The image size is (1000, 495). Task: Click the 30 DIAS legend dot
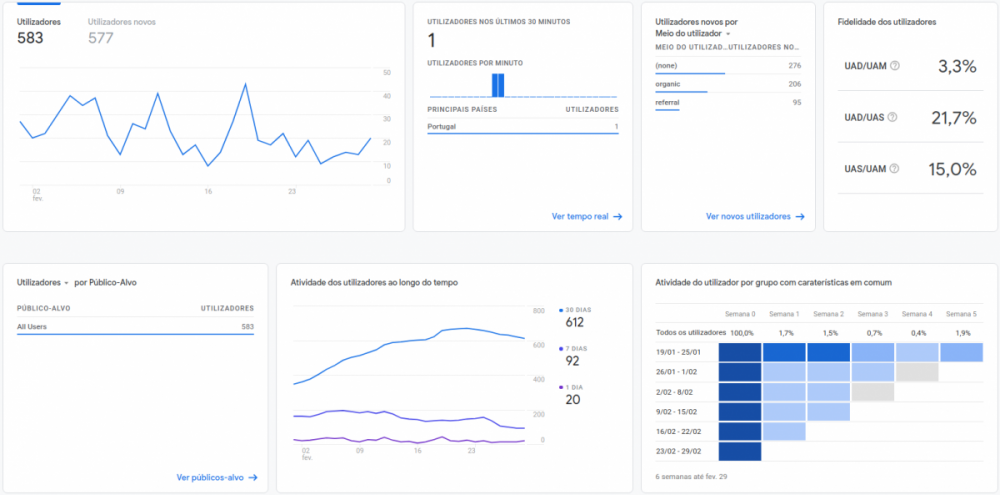[x=562, y=310]
